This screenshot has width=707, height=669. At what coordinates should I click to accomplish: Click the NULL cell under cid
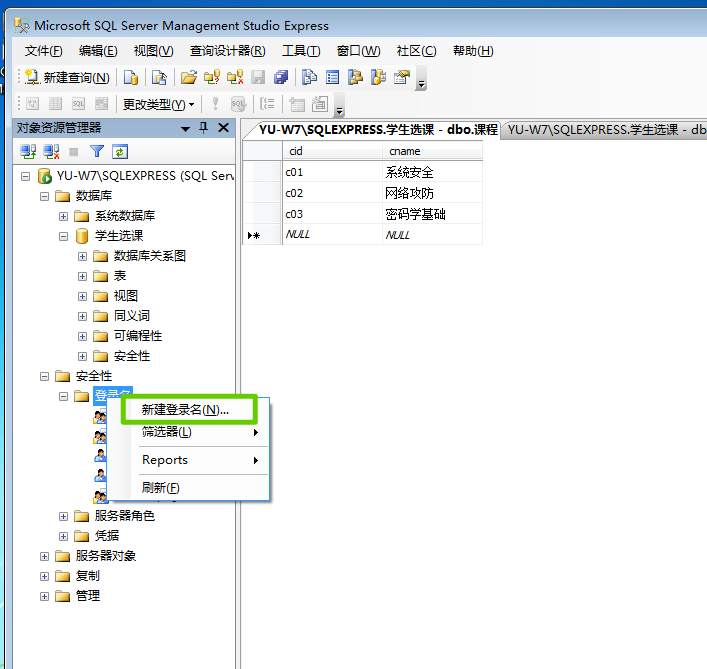click(x=332, y=234)
